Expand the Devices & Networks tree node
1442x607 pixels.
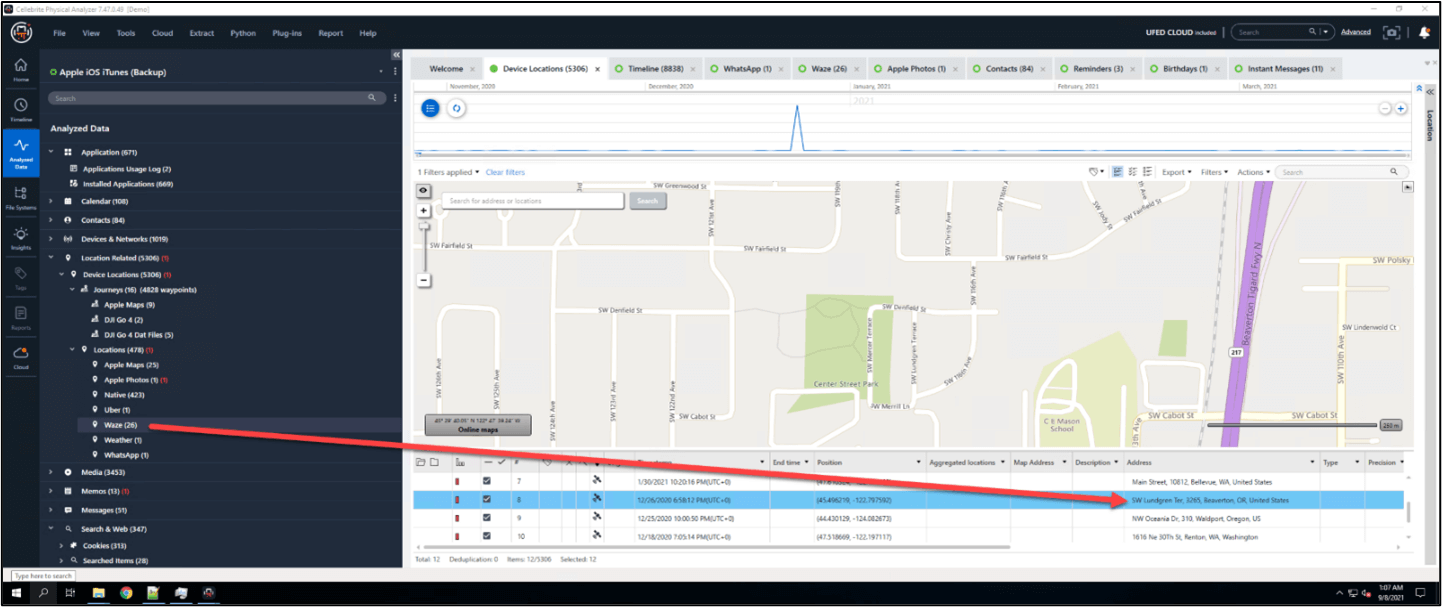point(51,239)
